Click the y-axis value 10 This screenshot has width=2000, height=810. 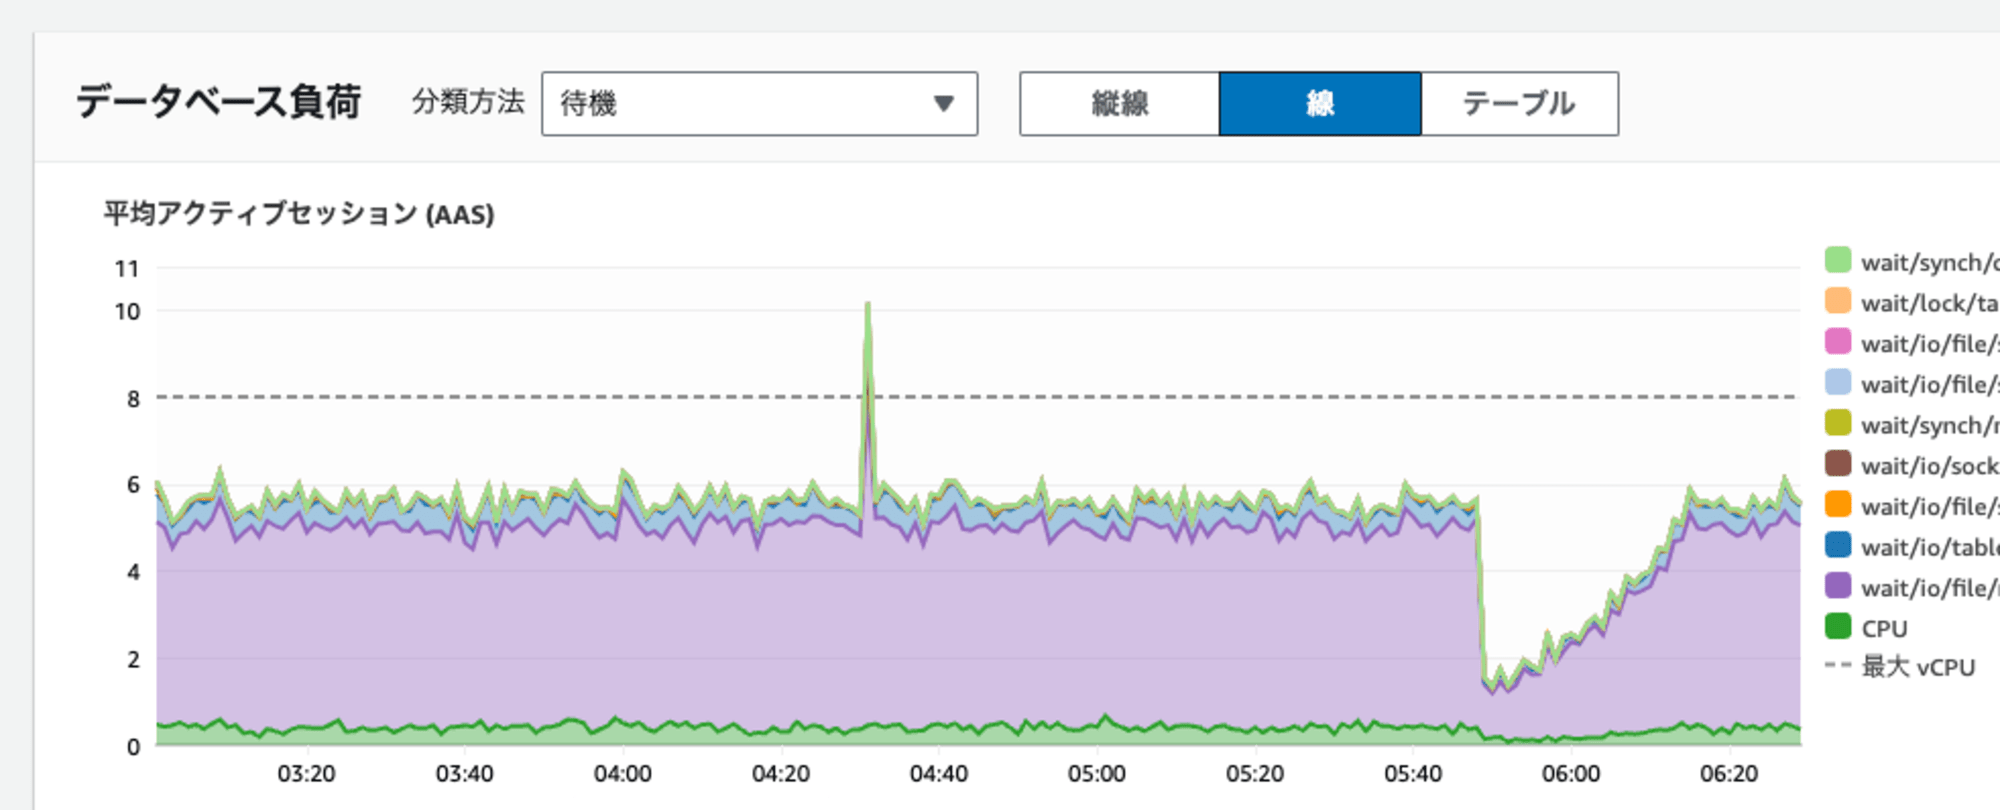click(127, 312)
